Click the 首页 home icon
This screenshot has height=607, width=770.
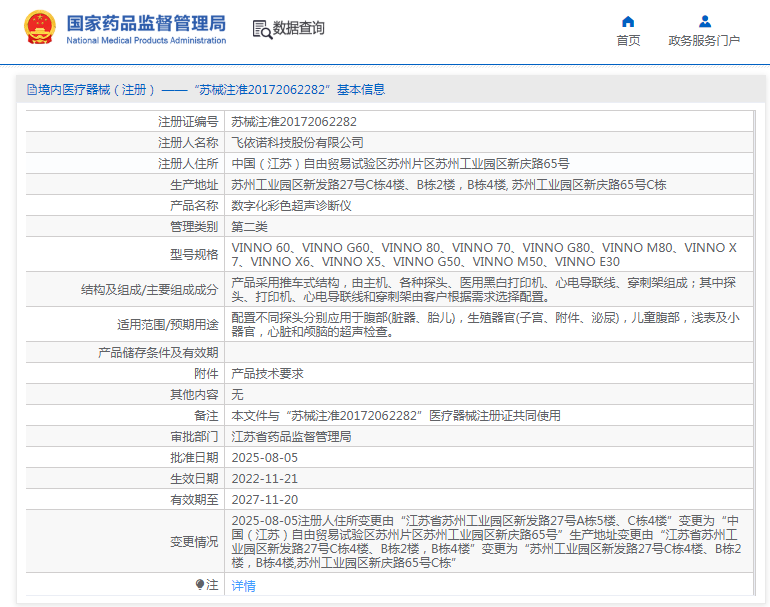628,22
